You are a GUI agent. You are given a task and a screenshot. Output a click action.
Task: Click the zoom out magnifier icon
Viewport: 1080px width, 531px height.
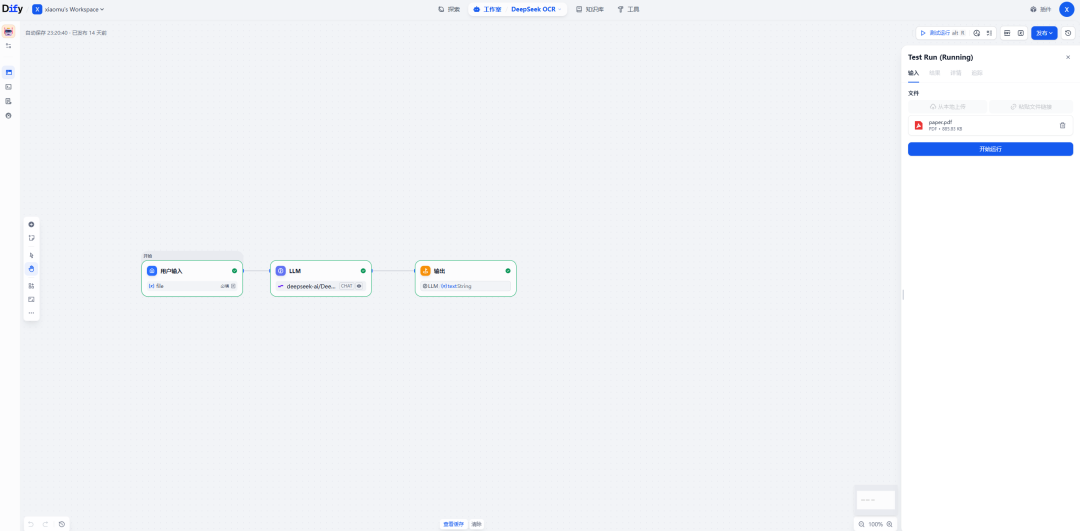coord(862,524)
